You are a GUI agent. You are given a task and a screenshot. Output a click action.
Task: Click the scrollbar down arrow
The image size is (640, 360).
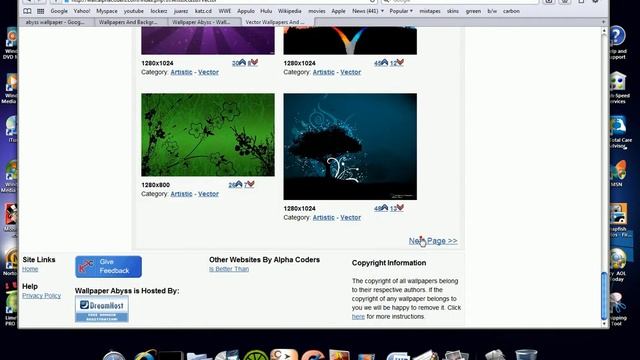(604, 324)
